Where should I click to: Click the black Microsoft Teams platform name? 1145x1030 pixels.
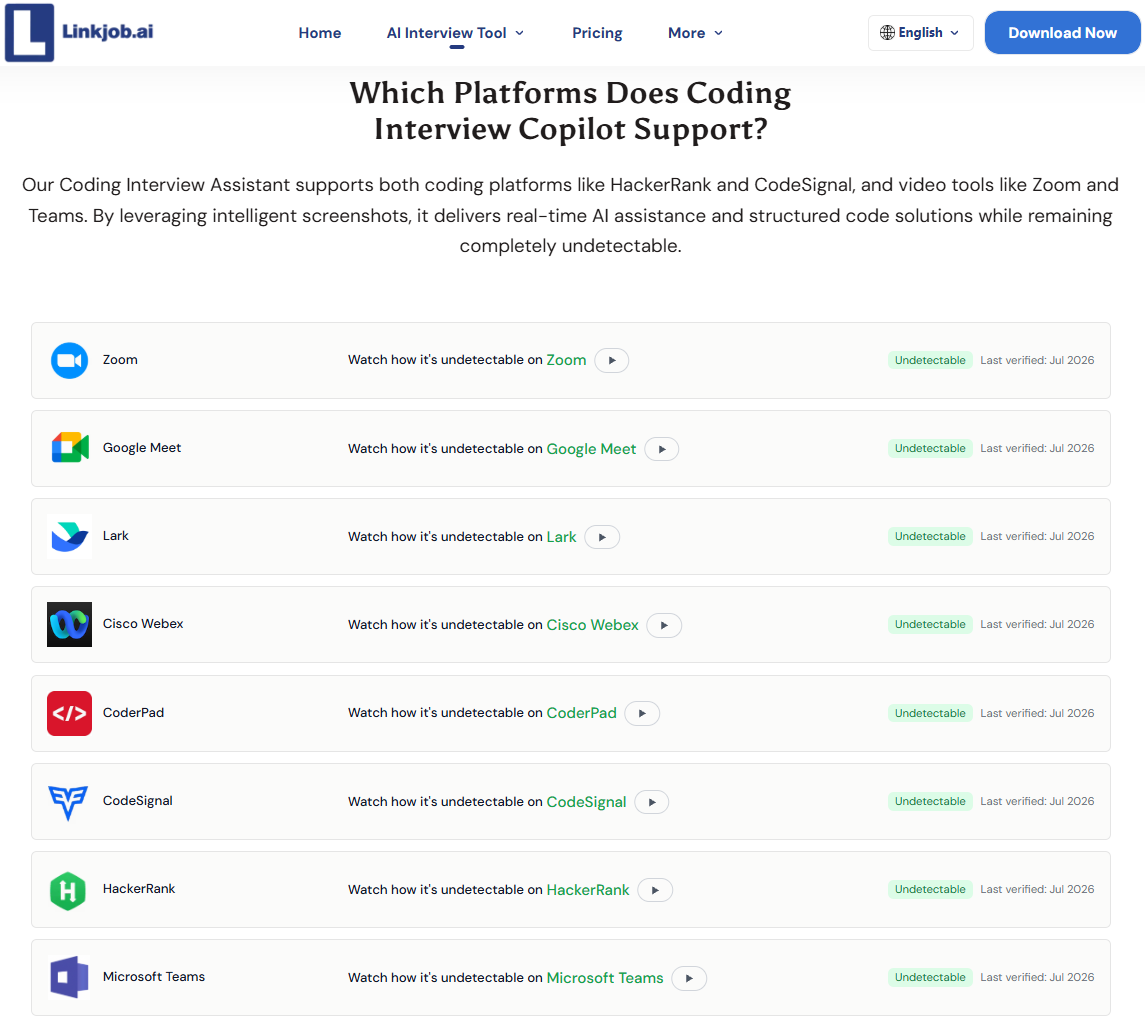pyautogui.click(x=154, y=977)
